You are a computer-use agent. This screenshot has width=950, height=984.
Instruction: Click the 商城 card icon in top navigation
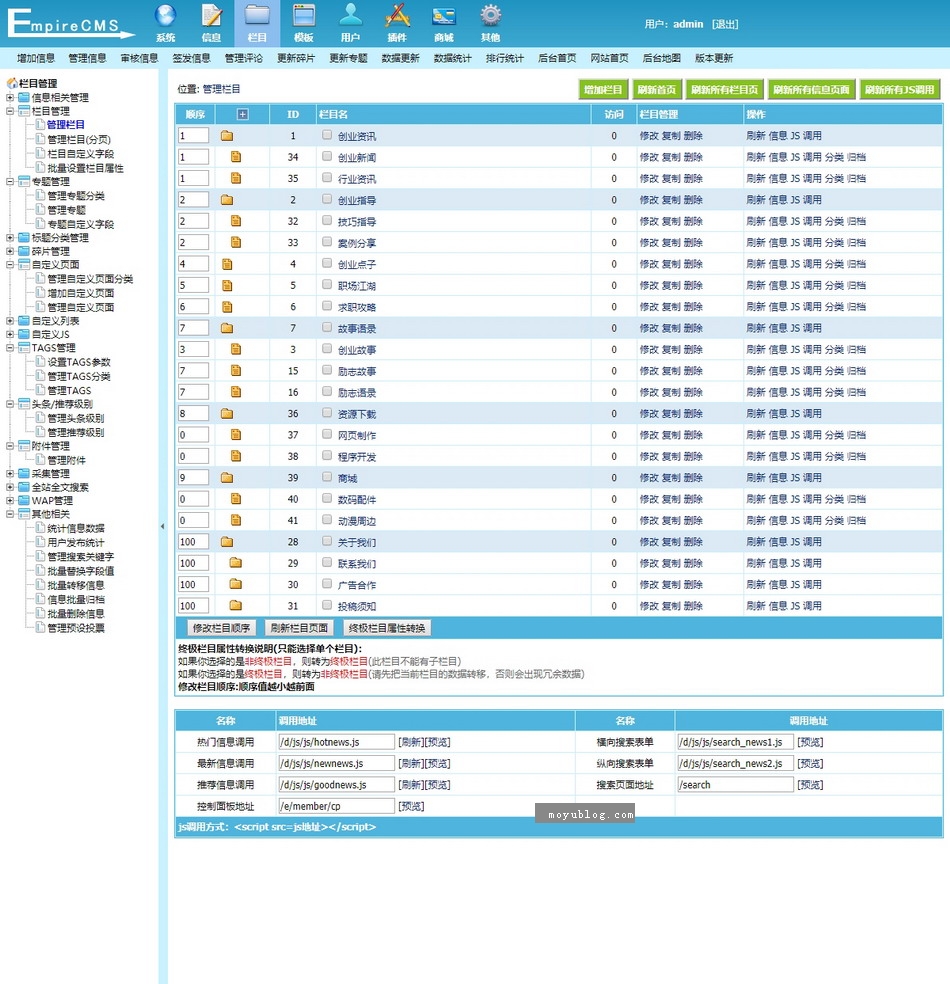coord(444,15)
